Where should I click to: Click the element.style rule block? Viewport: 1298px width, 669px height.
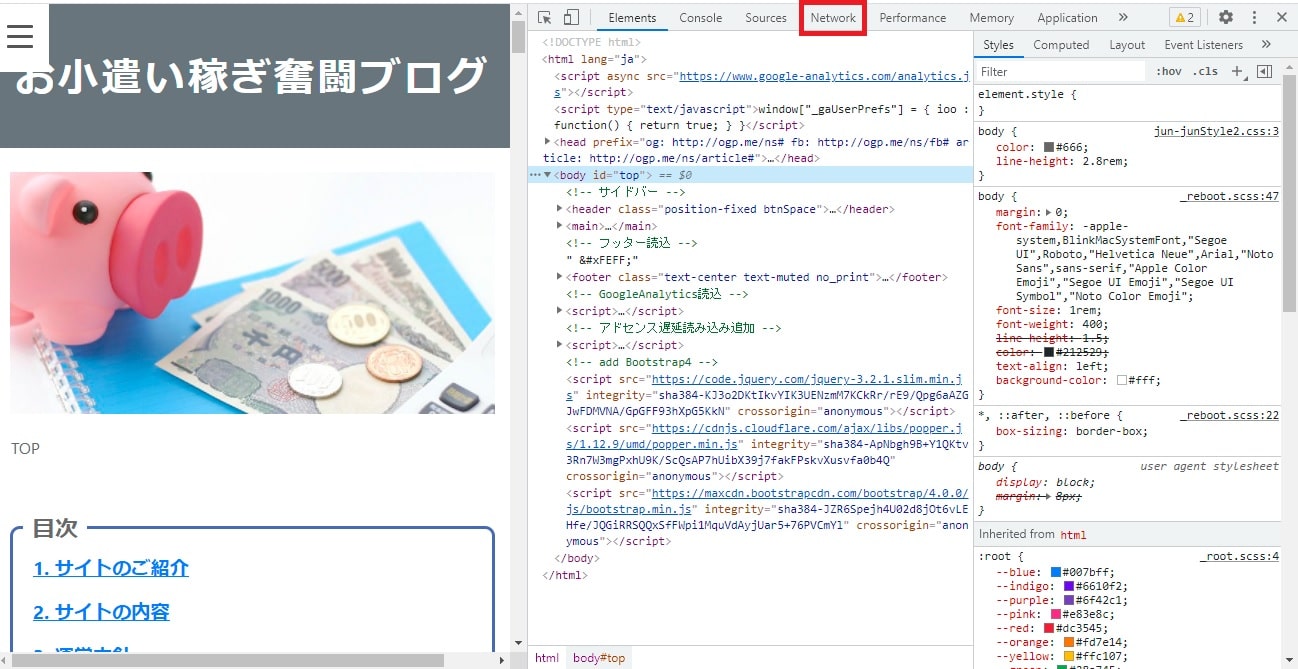(x=1127, y=102)
